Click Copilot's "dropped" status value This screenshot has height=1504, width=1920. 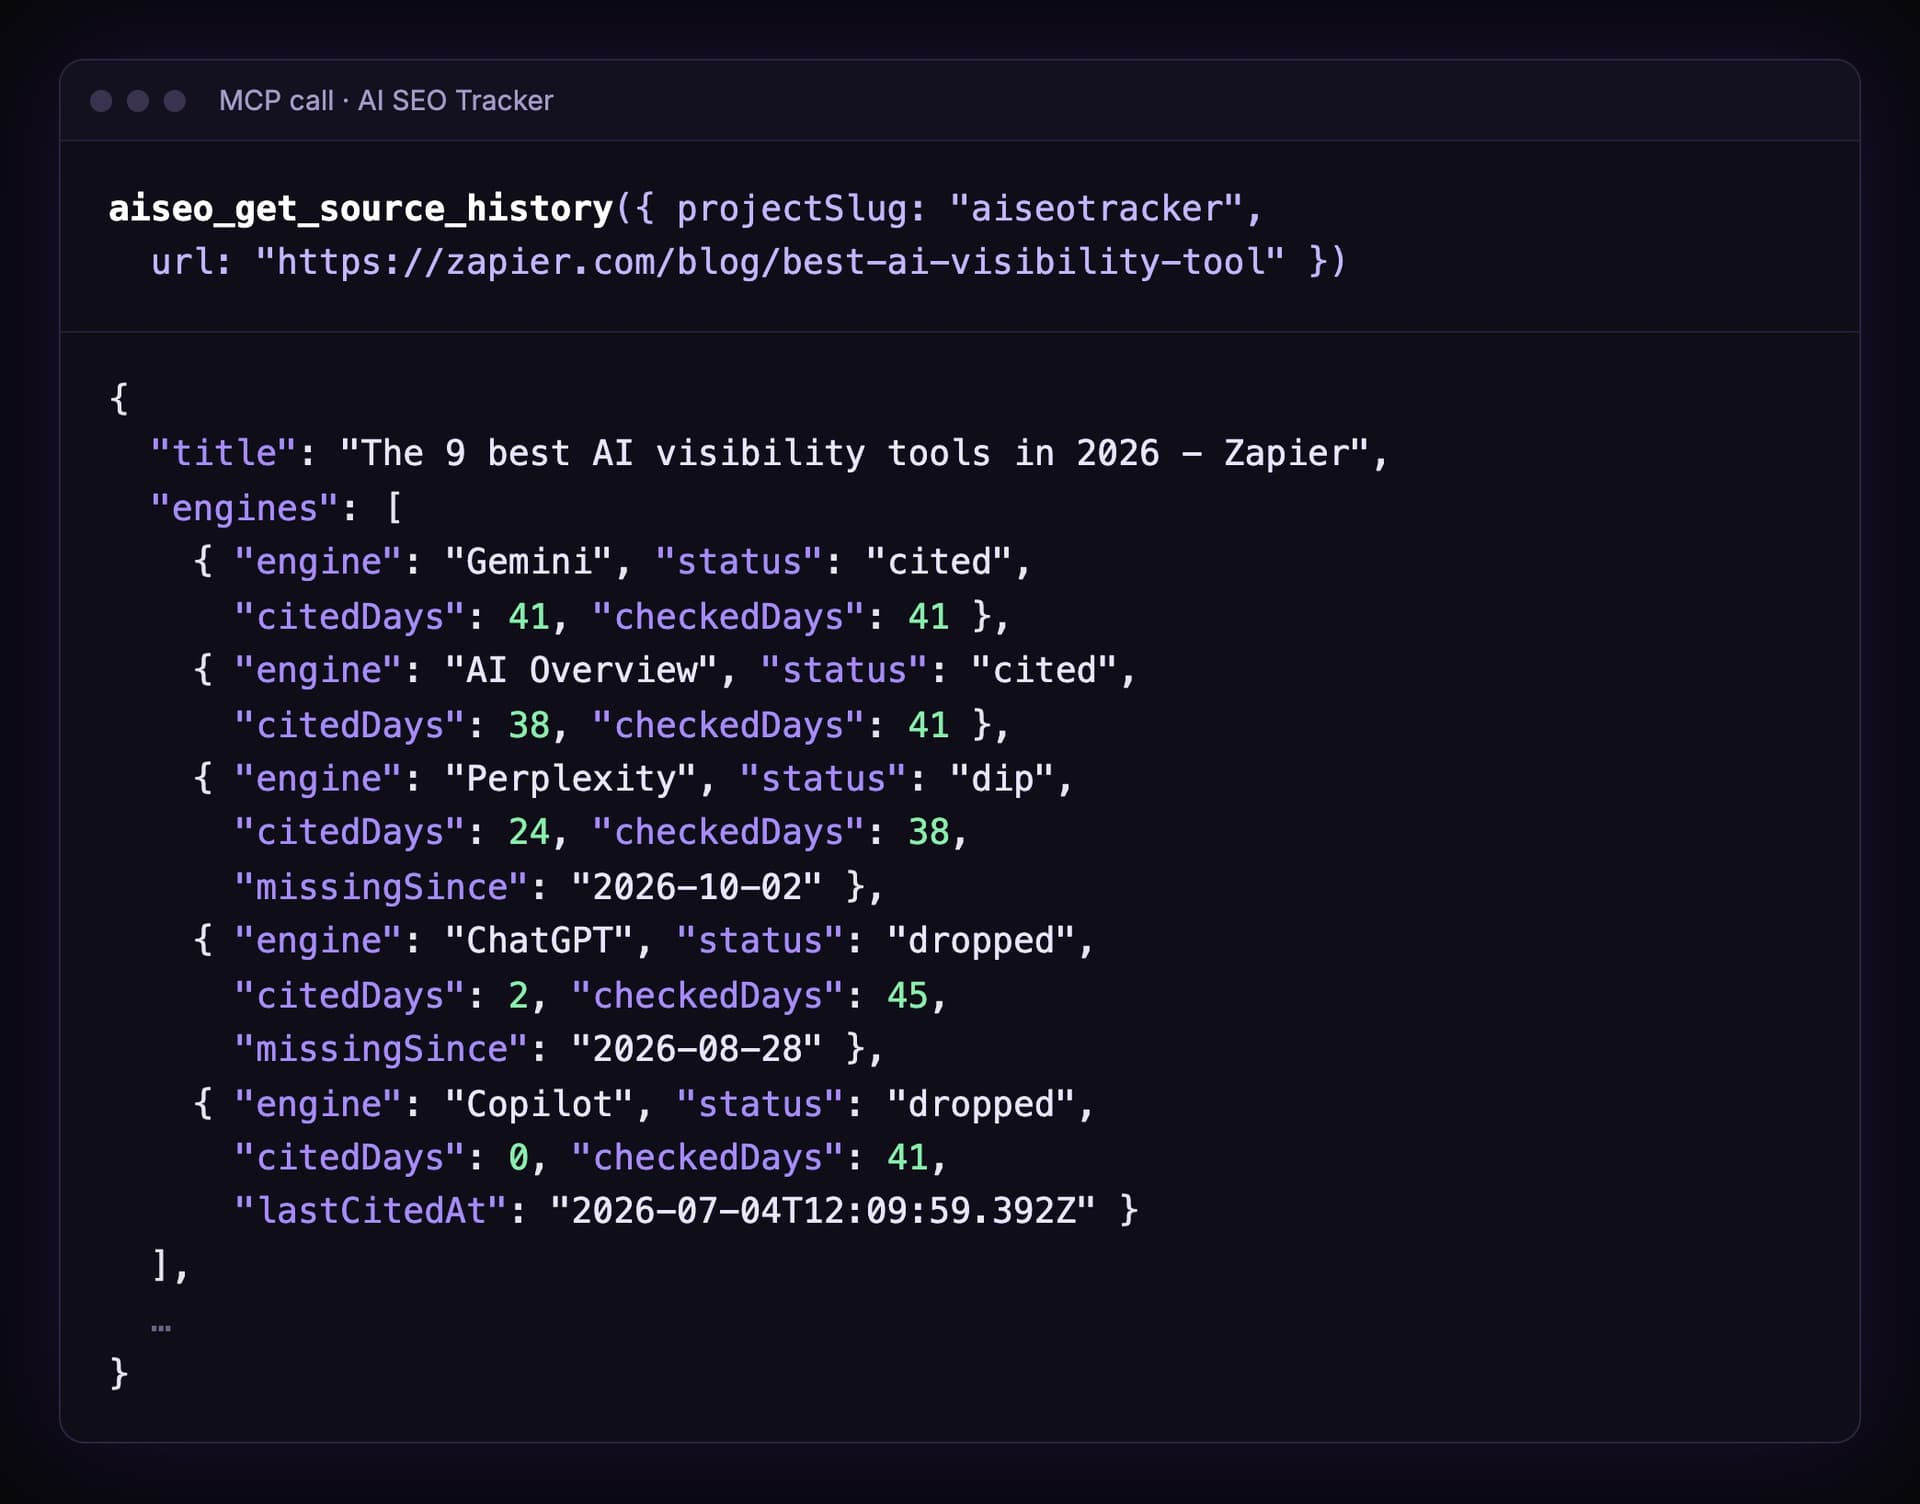981,1104
